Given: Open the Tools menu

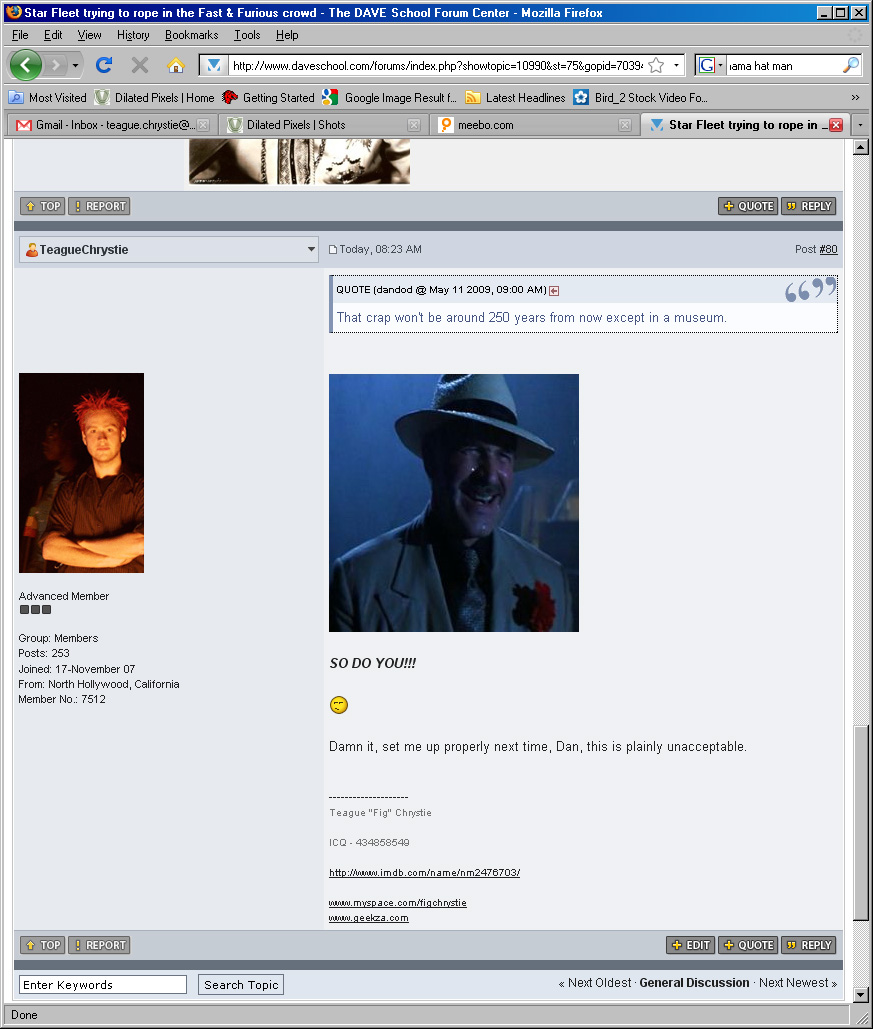Looking at the screenshot, I should 247,35.
